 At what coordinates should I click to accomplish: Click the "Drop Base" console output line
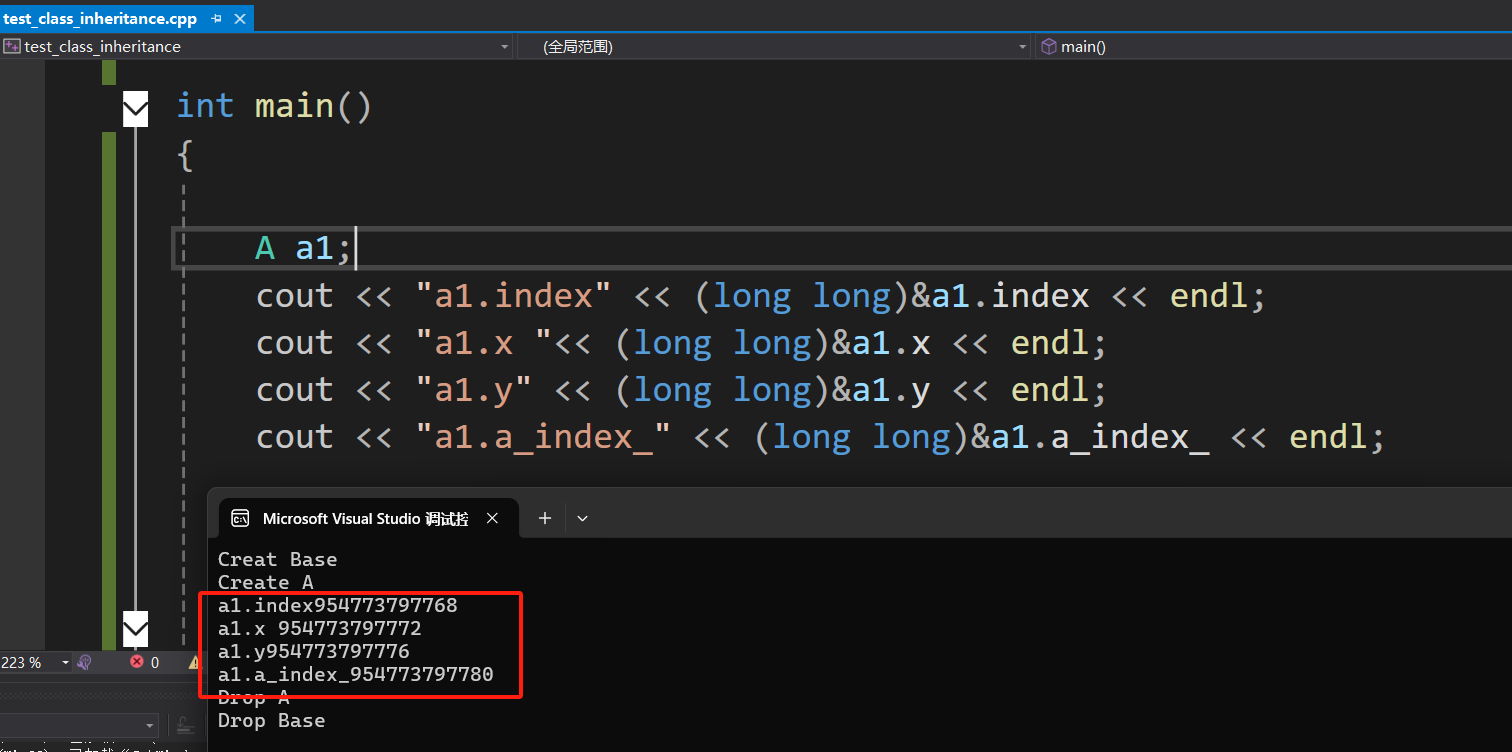click(x=271, y=720)
